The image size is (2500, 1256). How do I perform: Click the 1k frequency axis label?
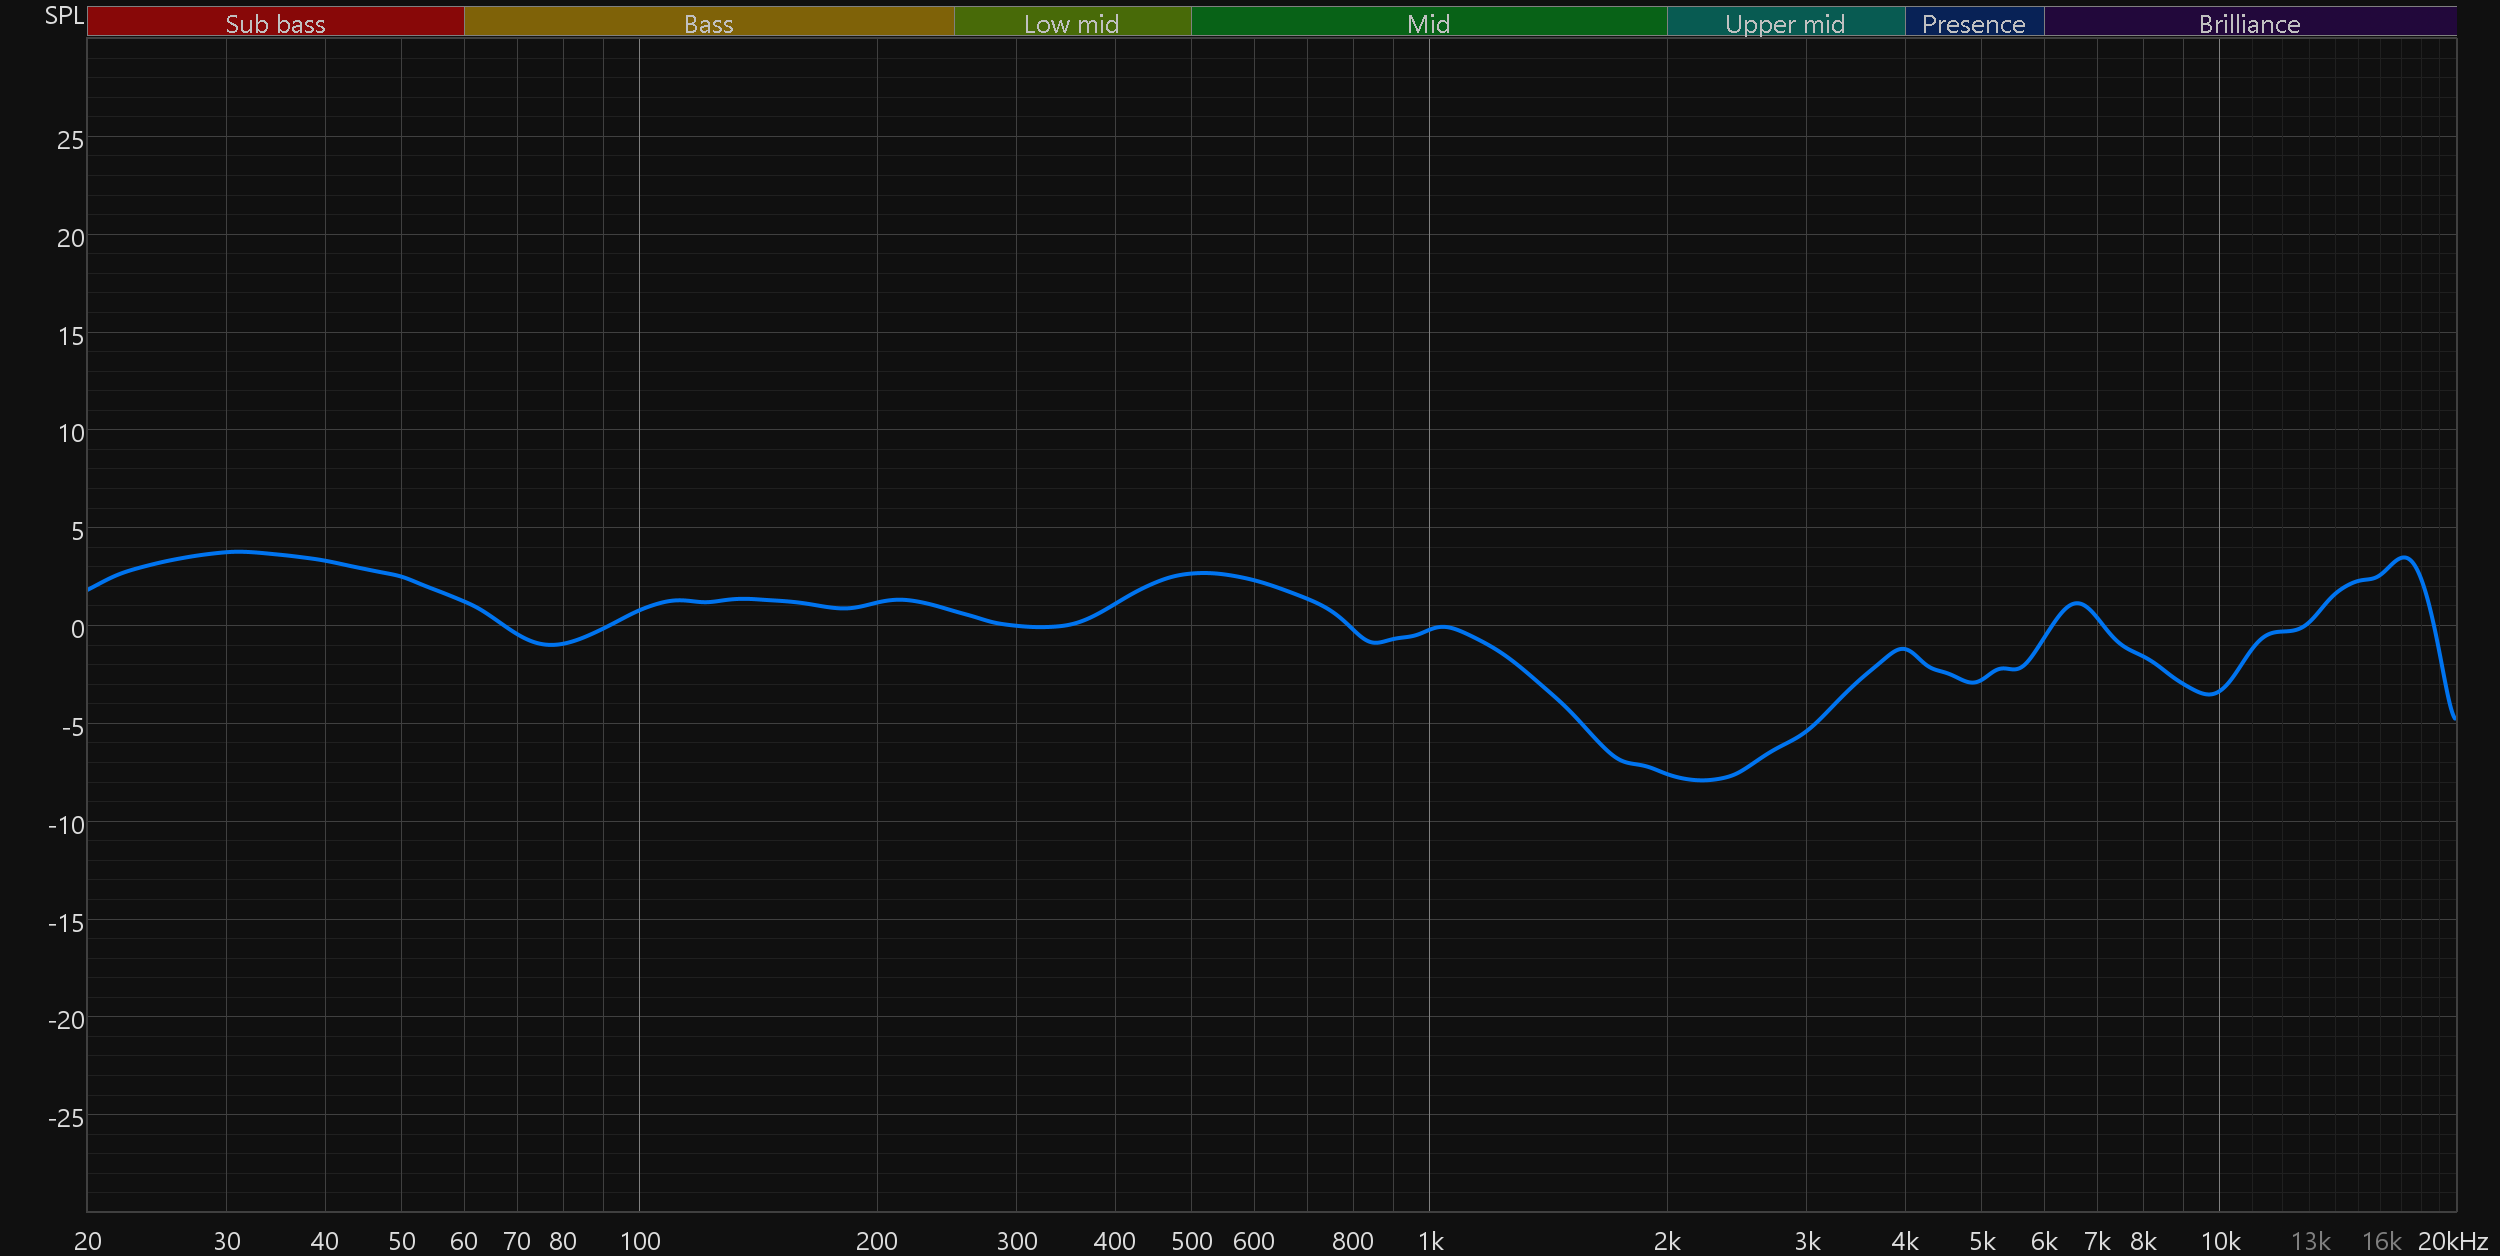[x=1430, y=1241]
